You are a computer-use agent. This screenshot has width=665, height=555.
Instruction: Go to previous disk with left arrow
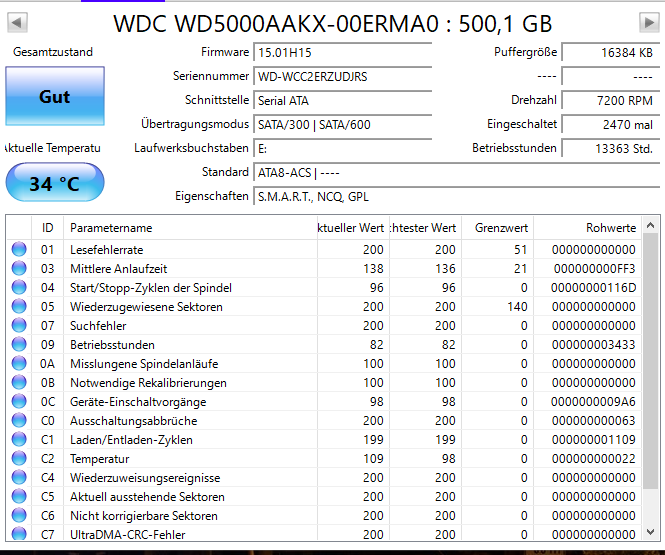coord(17,22)
